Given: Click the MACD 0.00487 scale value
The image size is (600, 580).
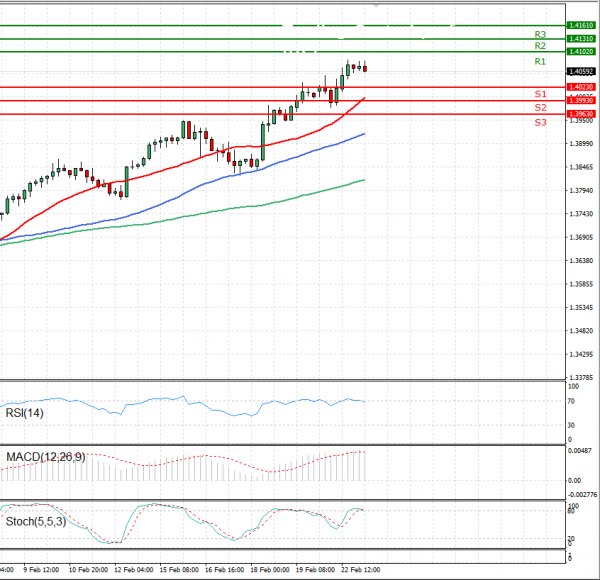Looking at the screenshot, I should pos(580,451).
